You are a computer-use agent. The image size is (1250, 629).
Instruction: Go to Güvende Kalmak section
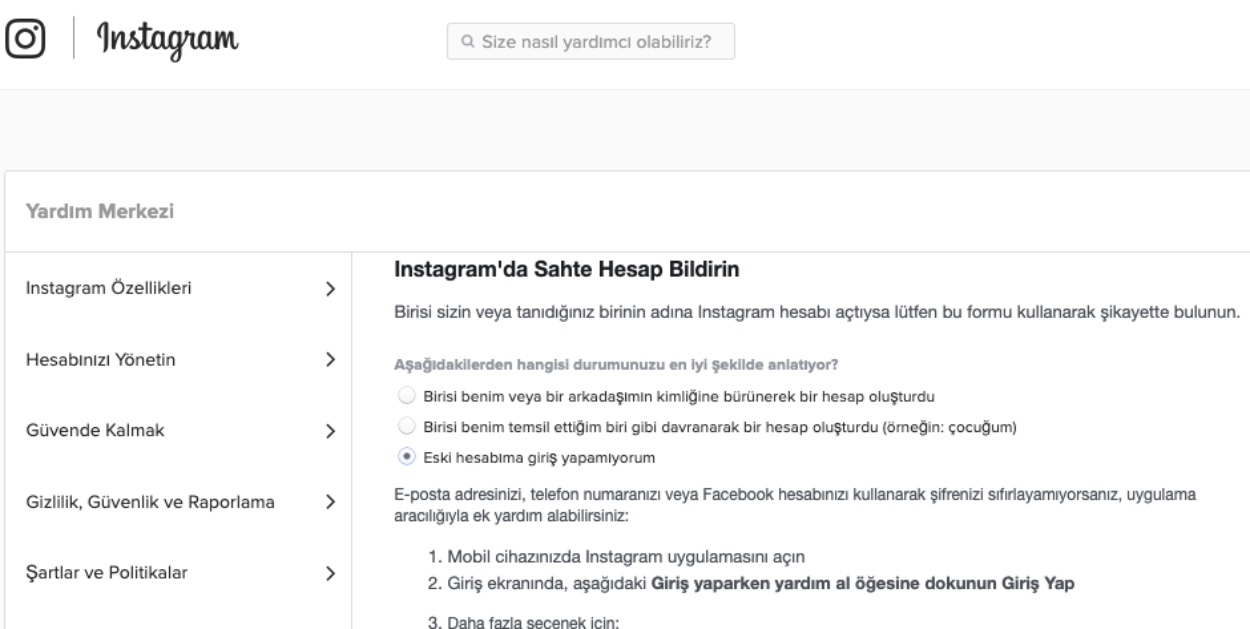click(x=94, y=431)
